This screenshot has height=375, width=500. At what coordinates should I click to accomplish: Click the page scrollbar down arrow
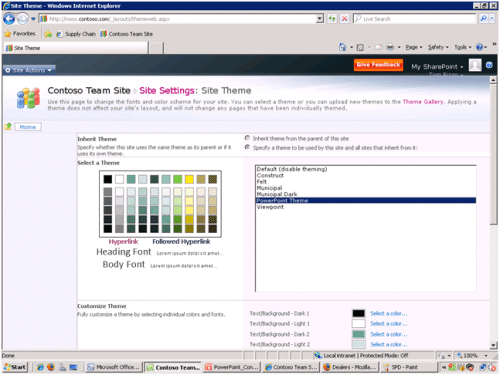pyautogui.click(x=493, y=345)
